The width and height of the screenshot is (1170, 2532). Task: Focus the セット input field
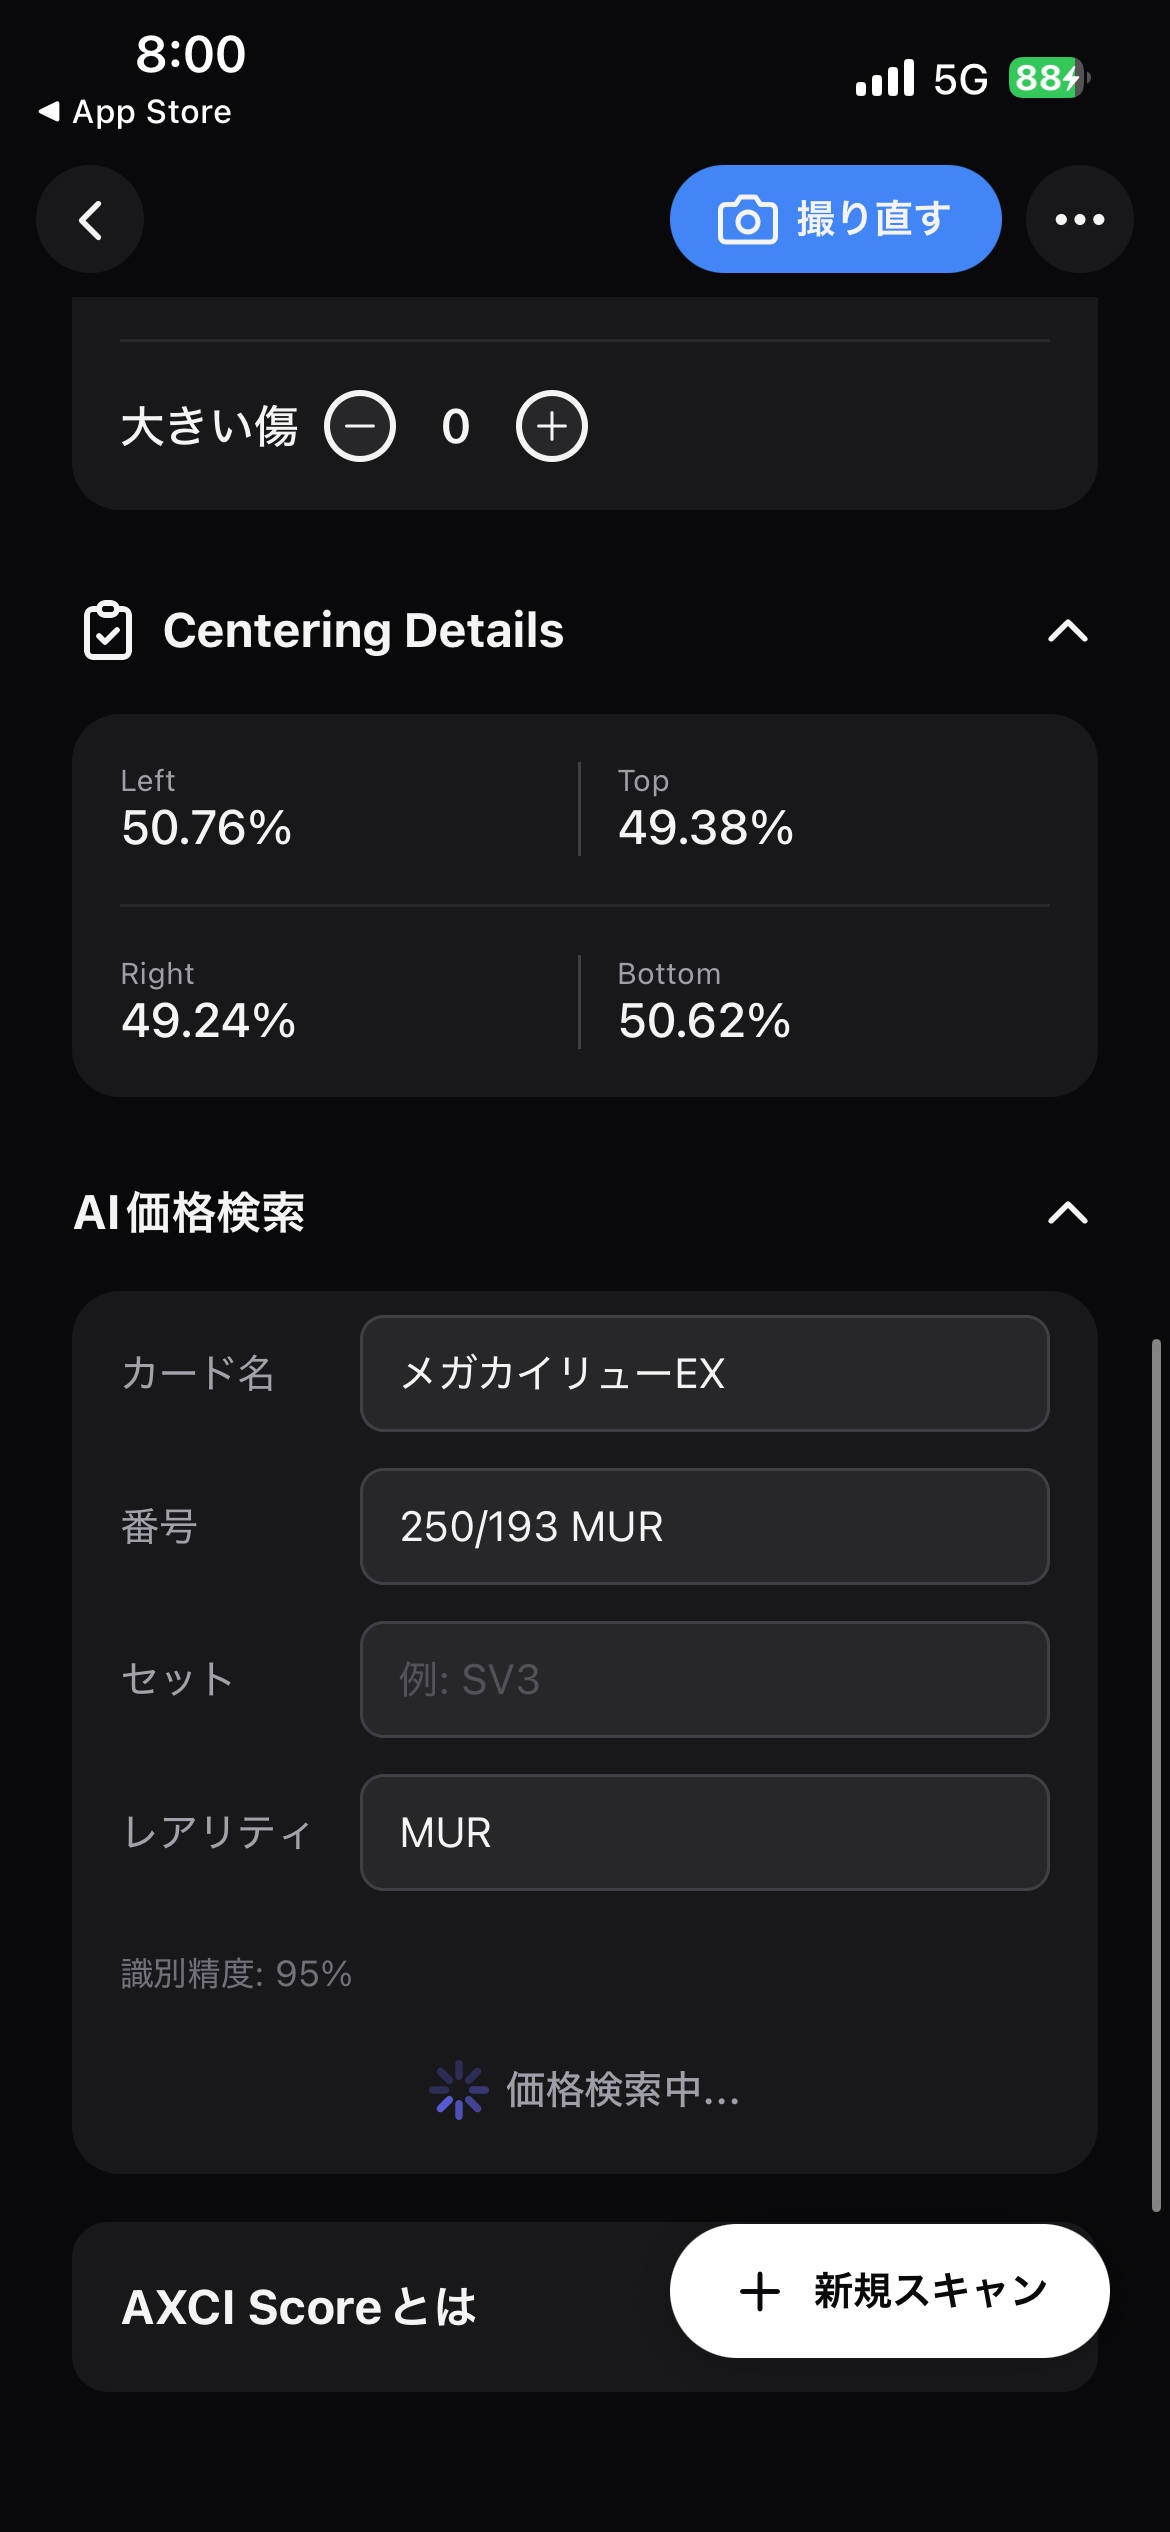[705, 1679]
